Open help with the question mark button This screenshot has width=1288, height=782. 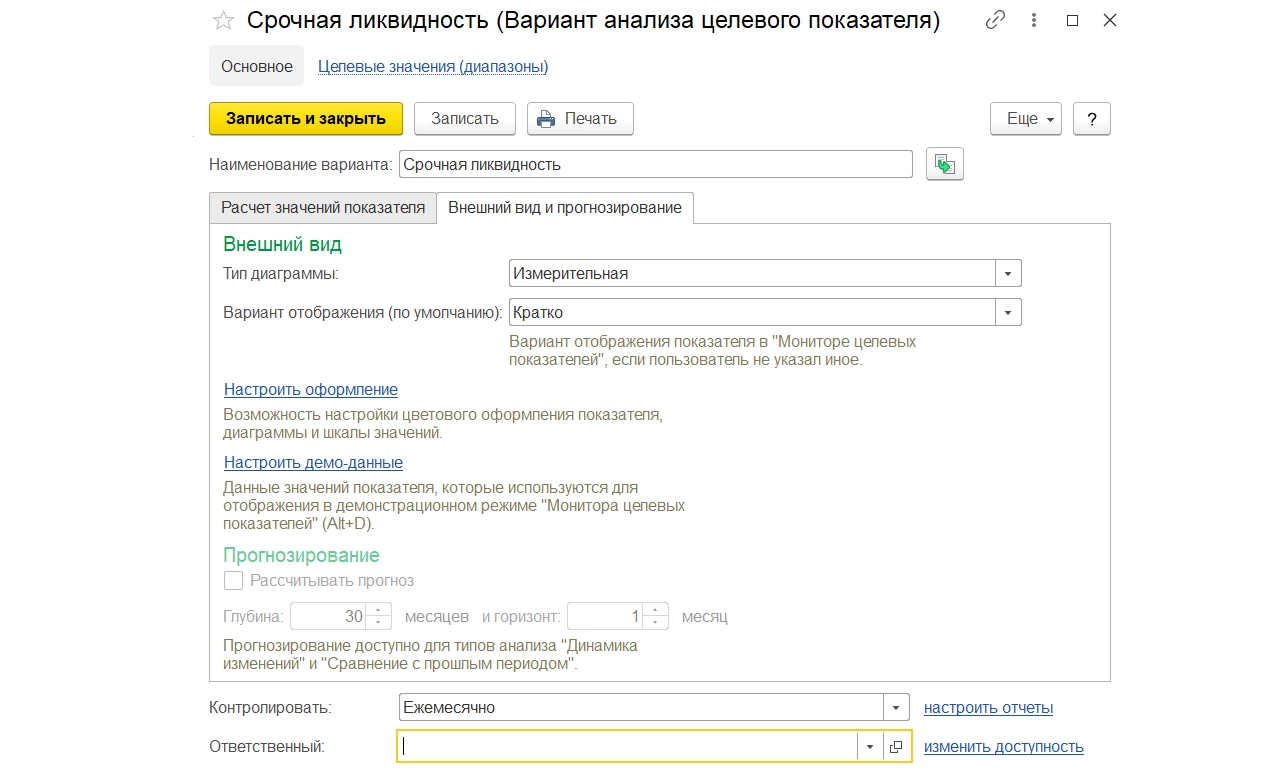pos(1092,118)
